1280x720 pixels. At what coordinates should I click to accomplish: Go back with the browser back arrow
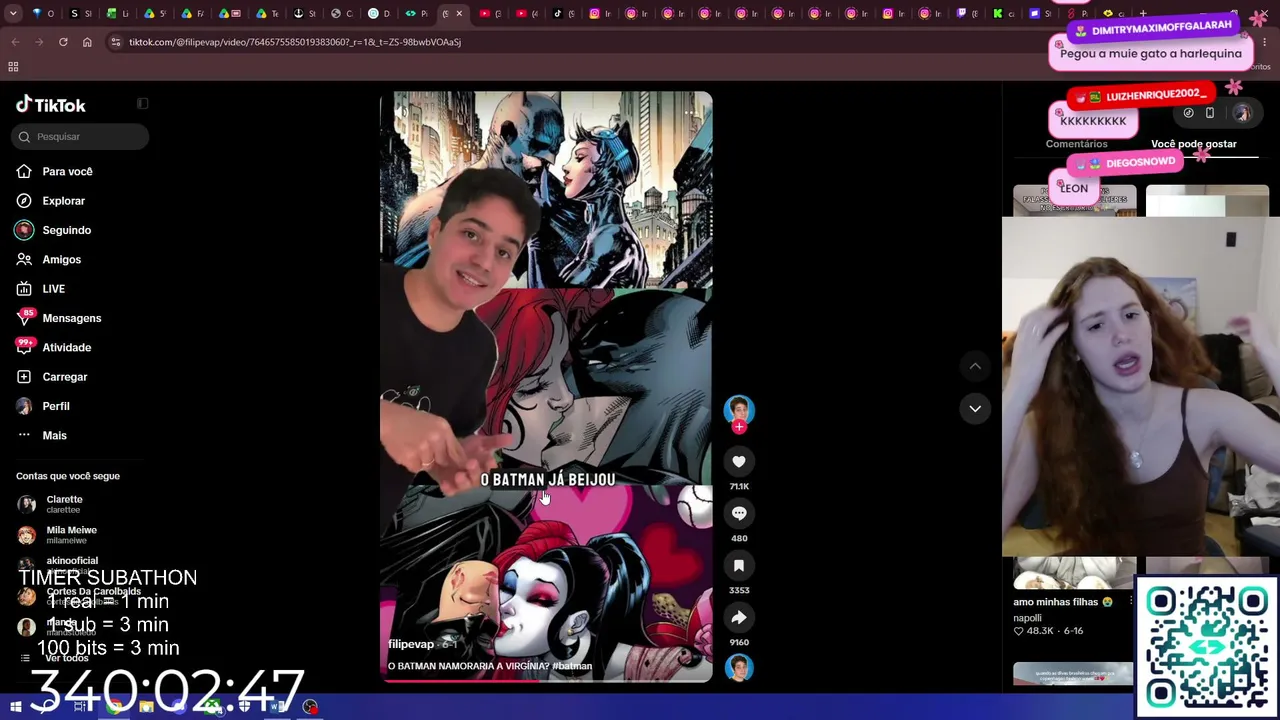(15, 42)
